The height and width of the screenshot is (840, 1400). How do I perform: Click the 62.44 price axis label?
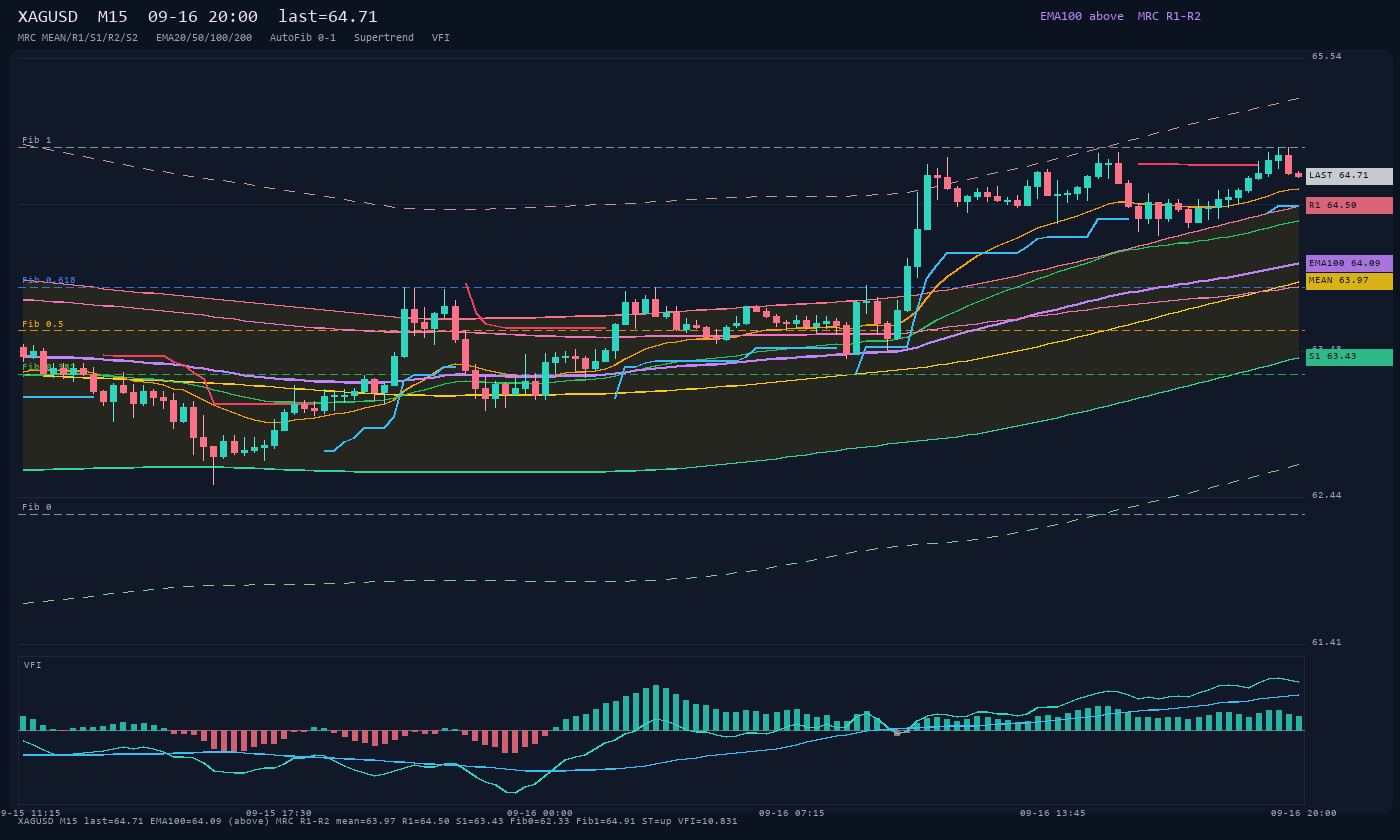pos(1327,495)
